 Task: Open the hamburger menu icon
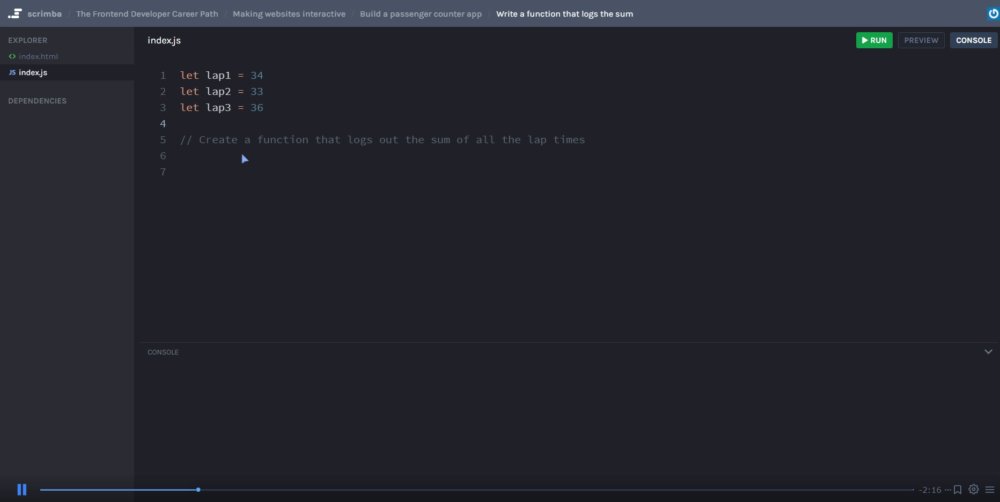[x=990, y=489]
